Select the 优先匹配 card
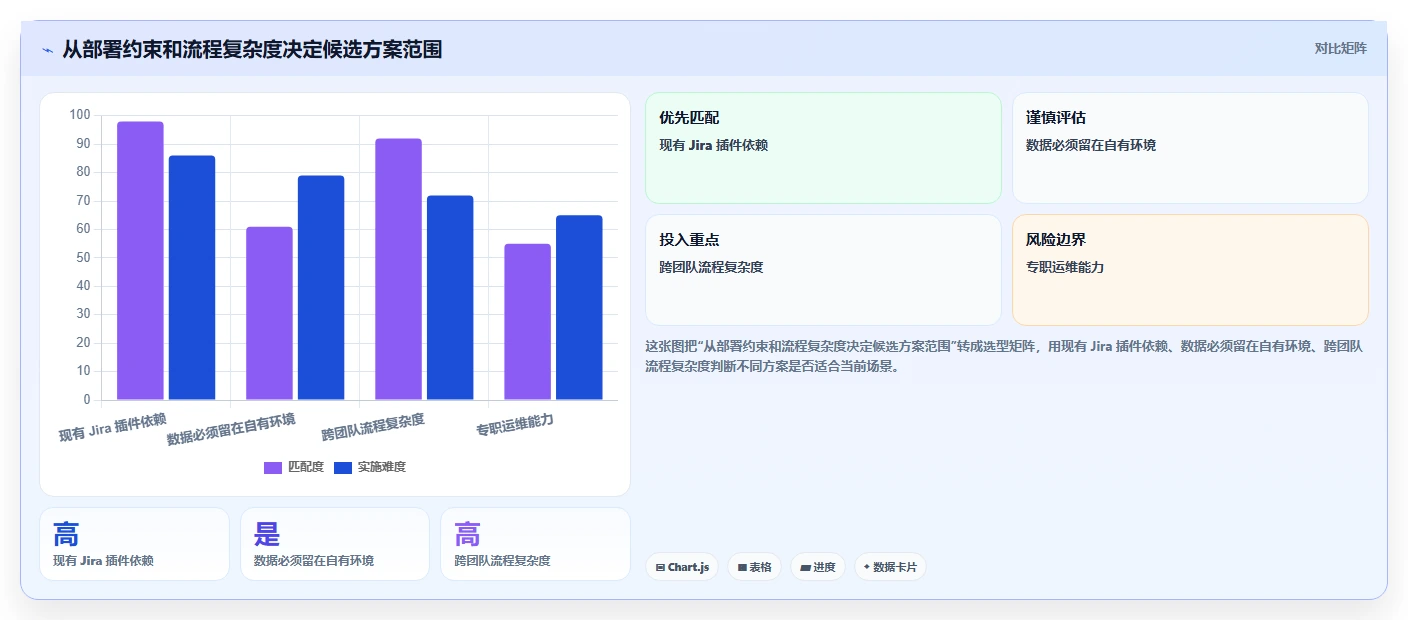Image resolution: width=1408 pixels, height=620 pixels. click(x=823, y=148)
